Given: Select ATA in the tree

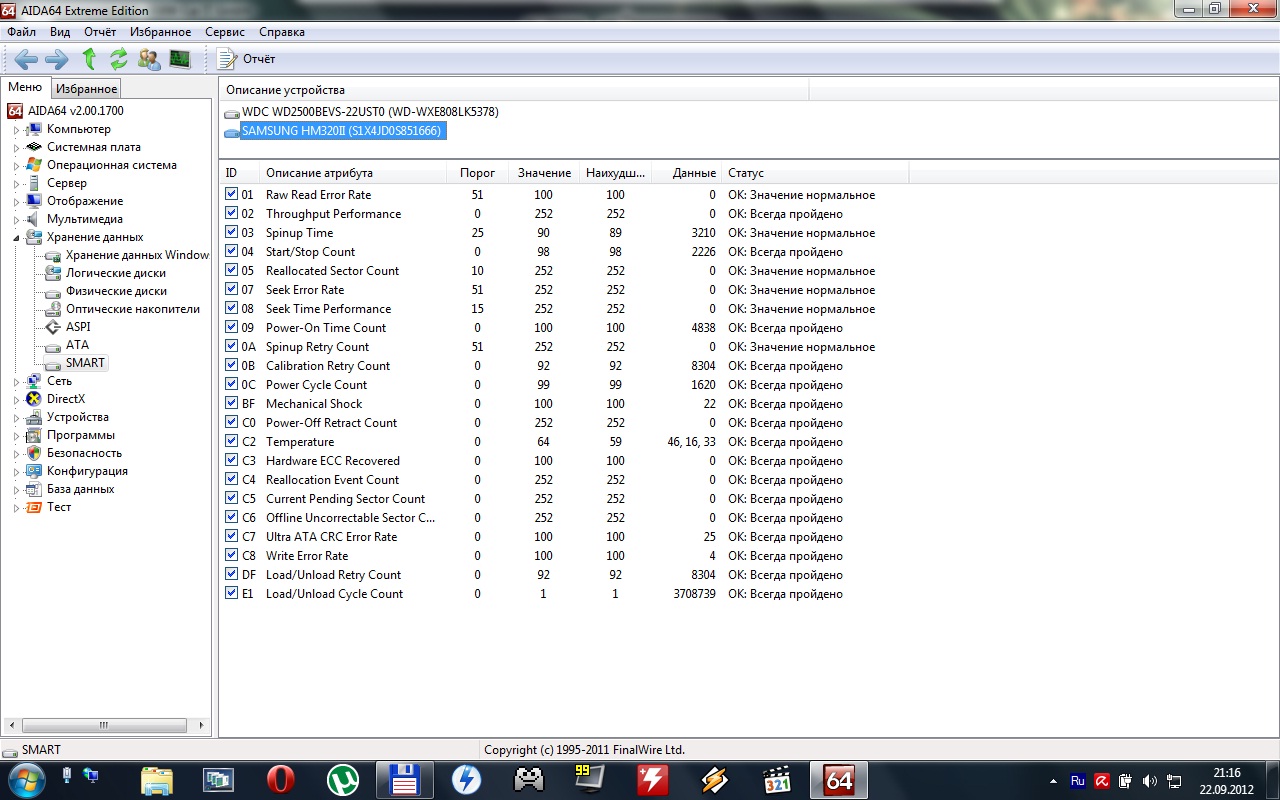Looking at the screenshot, I should point(77,345).
